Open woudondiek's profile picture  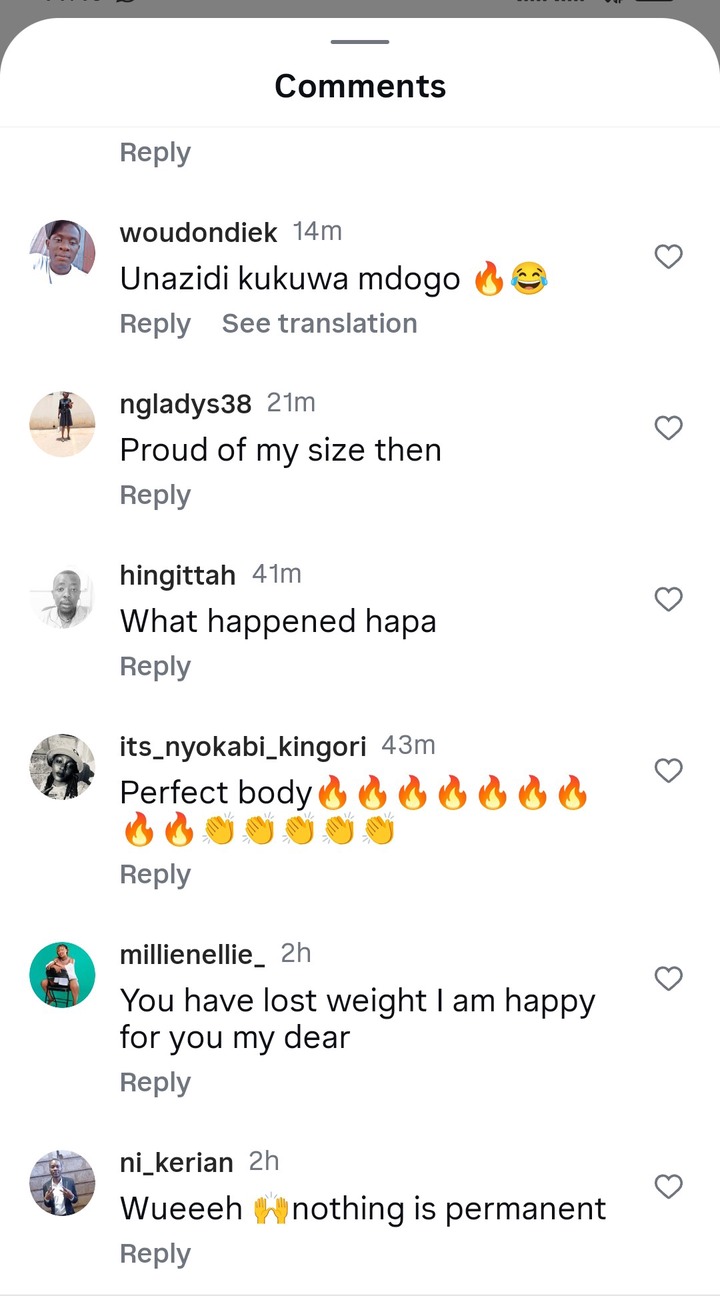pyautogui.click(x=62, y=252)
